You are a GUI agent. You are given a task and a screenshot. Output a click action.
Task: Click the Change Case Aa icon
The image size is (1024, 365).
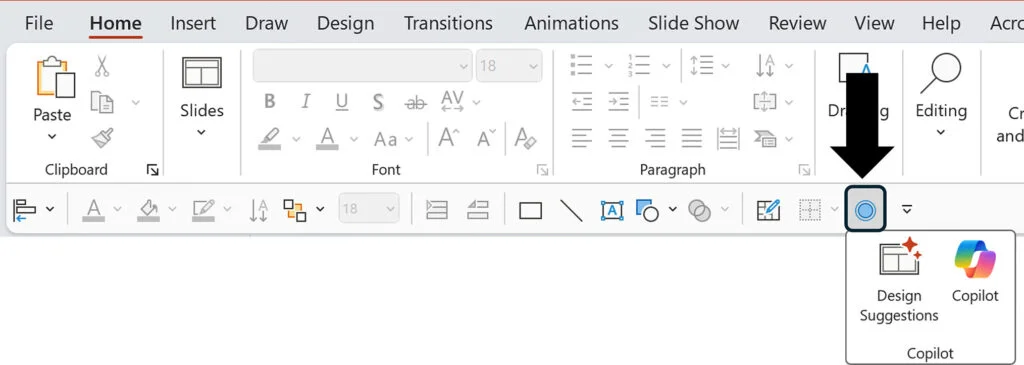pos(385,139)
